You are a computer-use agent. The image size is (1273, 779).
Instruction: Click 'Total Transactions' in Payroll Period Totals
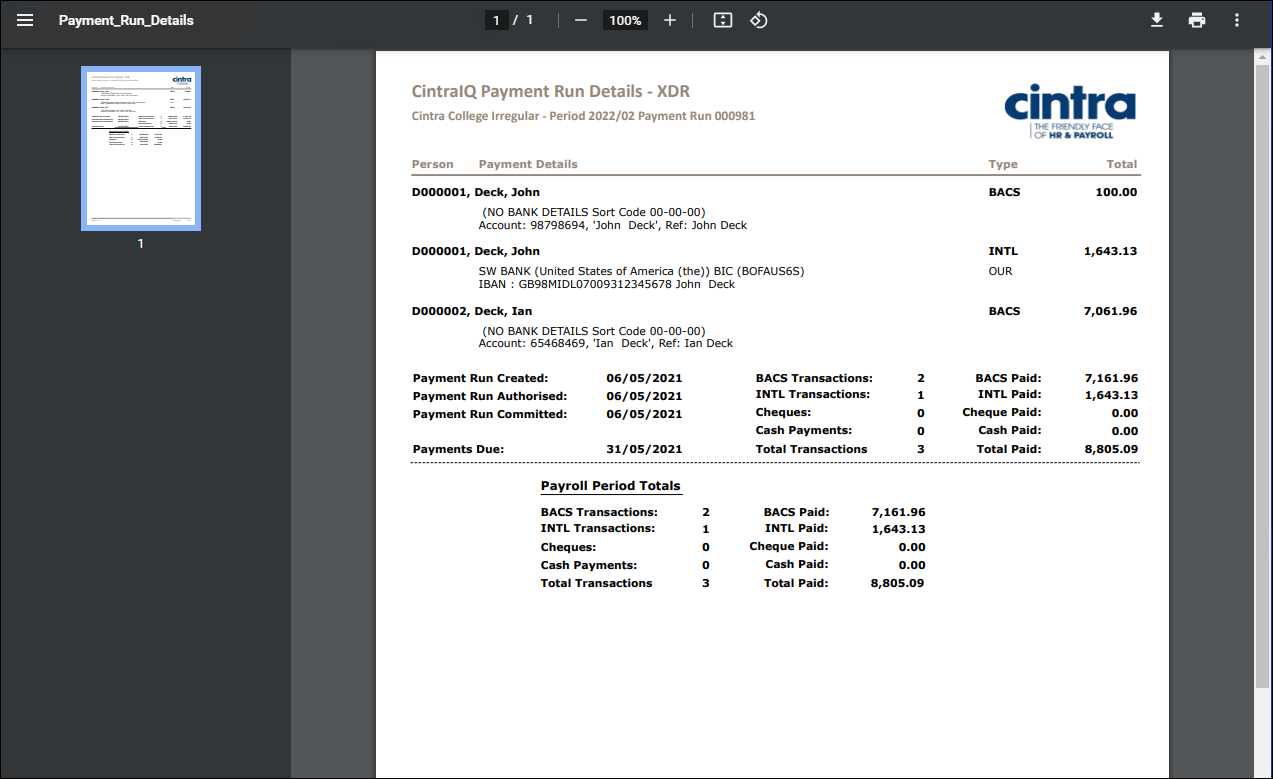point(596,583)
